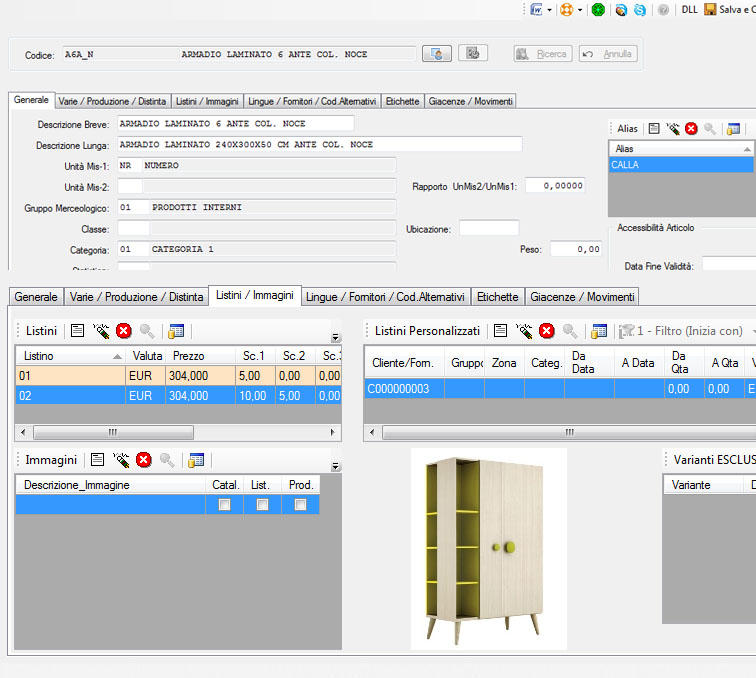Open upper Giacenze / Movimenti tab
Image resolution: width=756 pixels, height=678 pixels.
pyautogui.click(x=471, y=101)
